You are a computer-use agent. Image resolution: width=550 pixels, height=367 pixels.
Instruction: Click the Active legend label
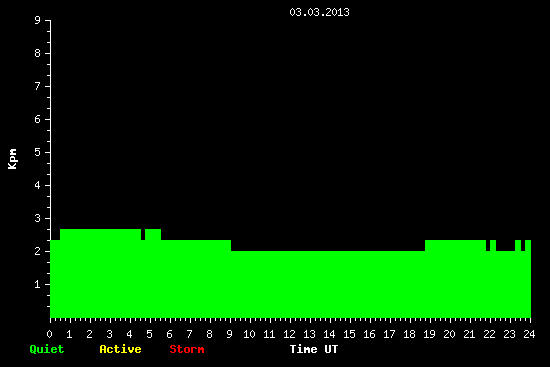click(120, 349)
